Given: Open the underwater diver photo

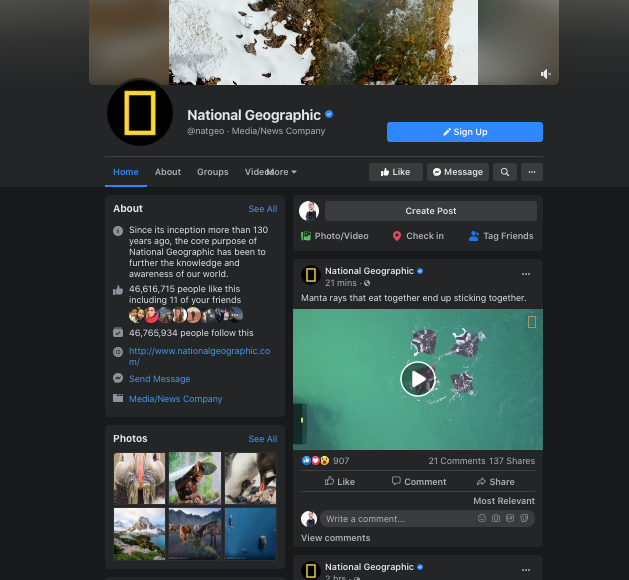Looking at the screenshot, I should [x=250, y=534].
